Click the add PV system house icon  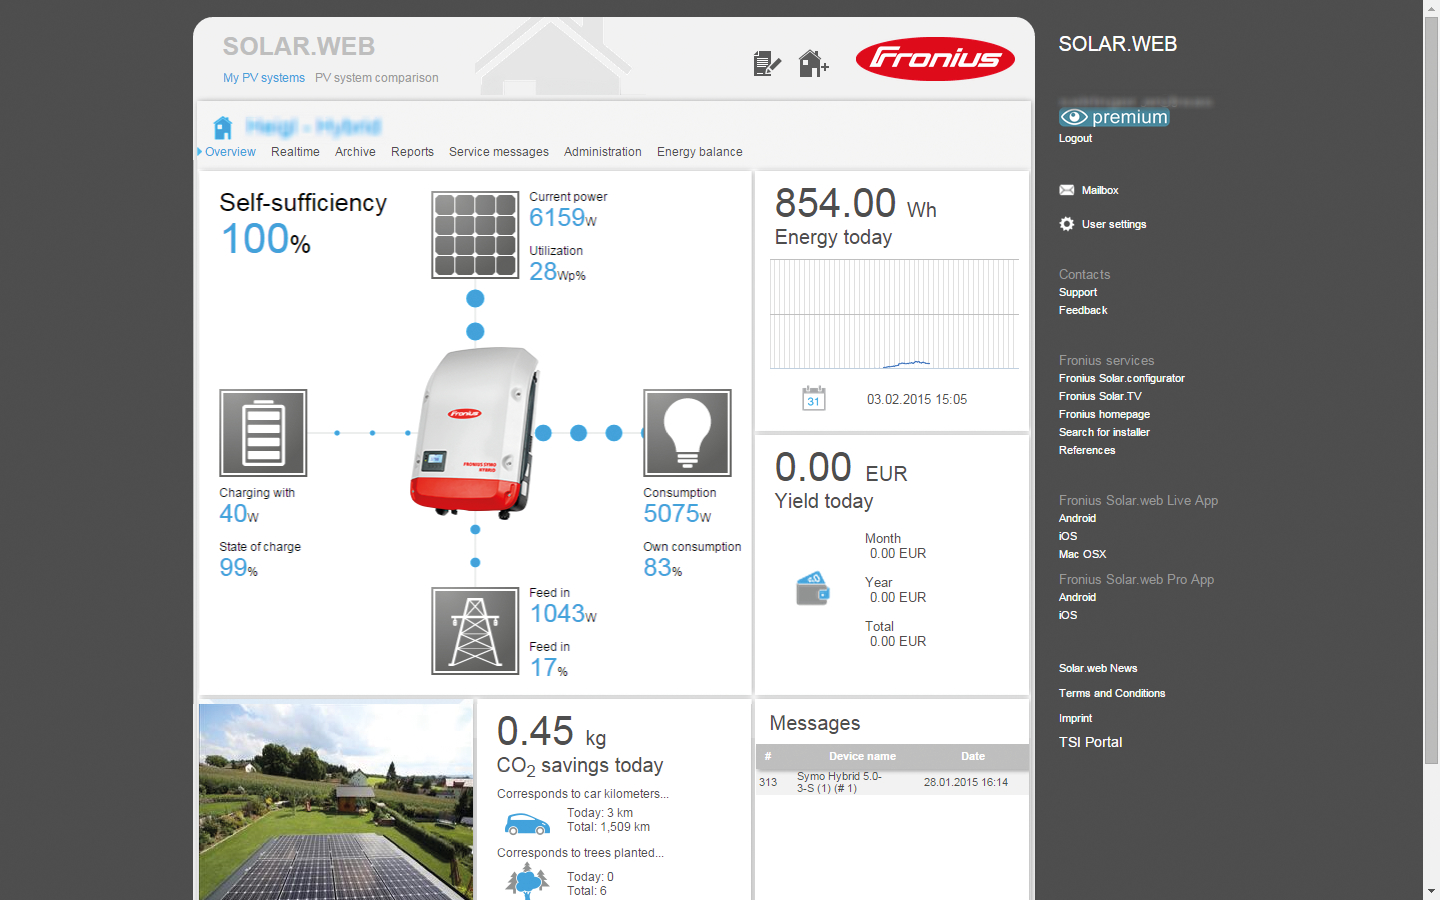tap(813, 64)
